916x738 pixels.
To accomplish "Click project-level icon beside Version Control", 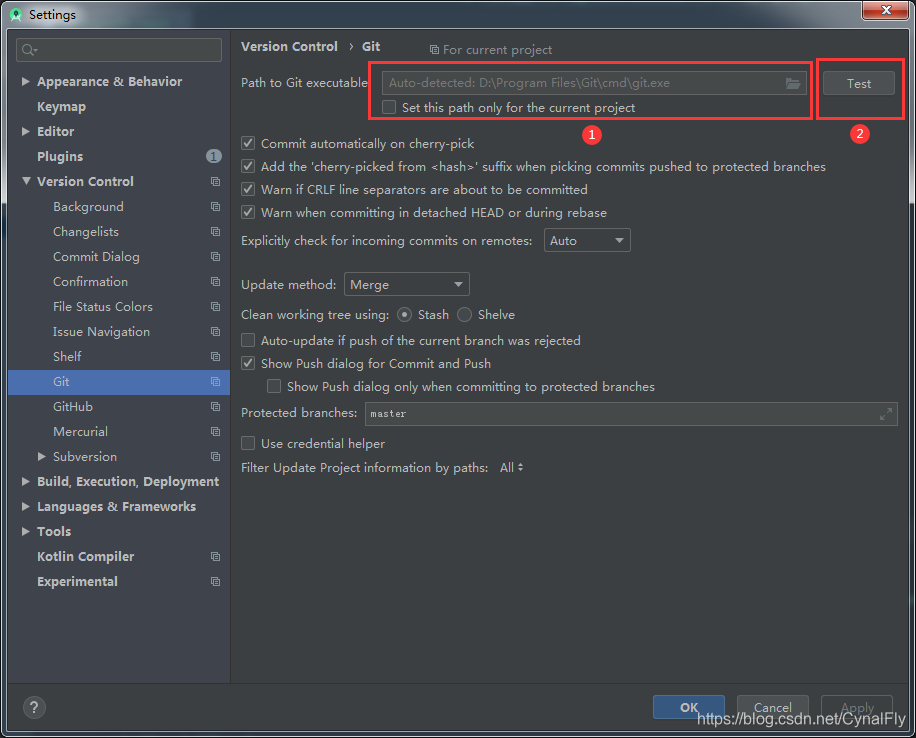I will point(216,182).
